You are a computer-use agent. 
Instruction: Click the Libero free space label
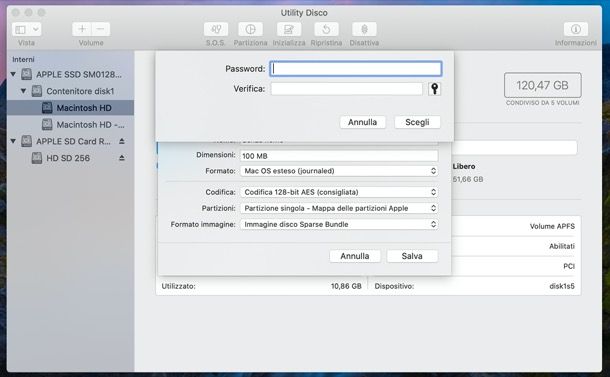(464, 166)
